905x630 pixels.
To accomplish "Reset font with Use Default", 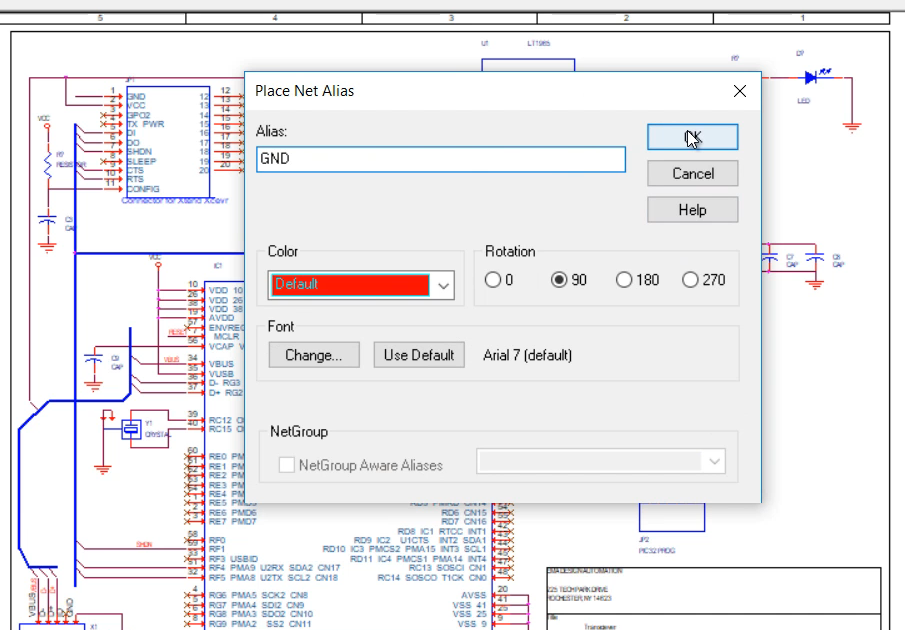I will coord(419,355).
